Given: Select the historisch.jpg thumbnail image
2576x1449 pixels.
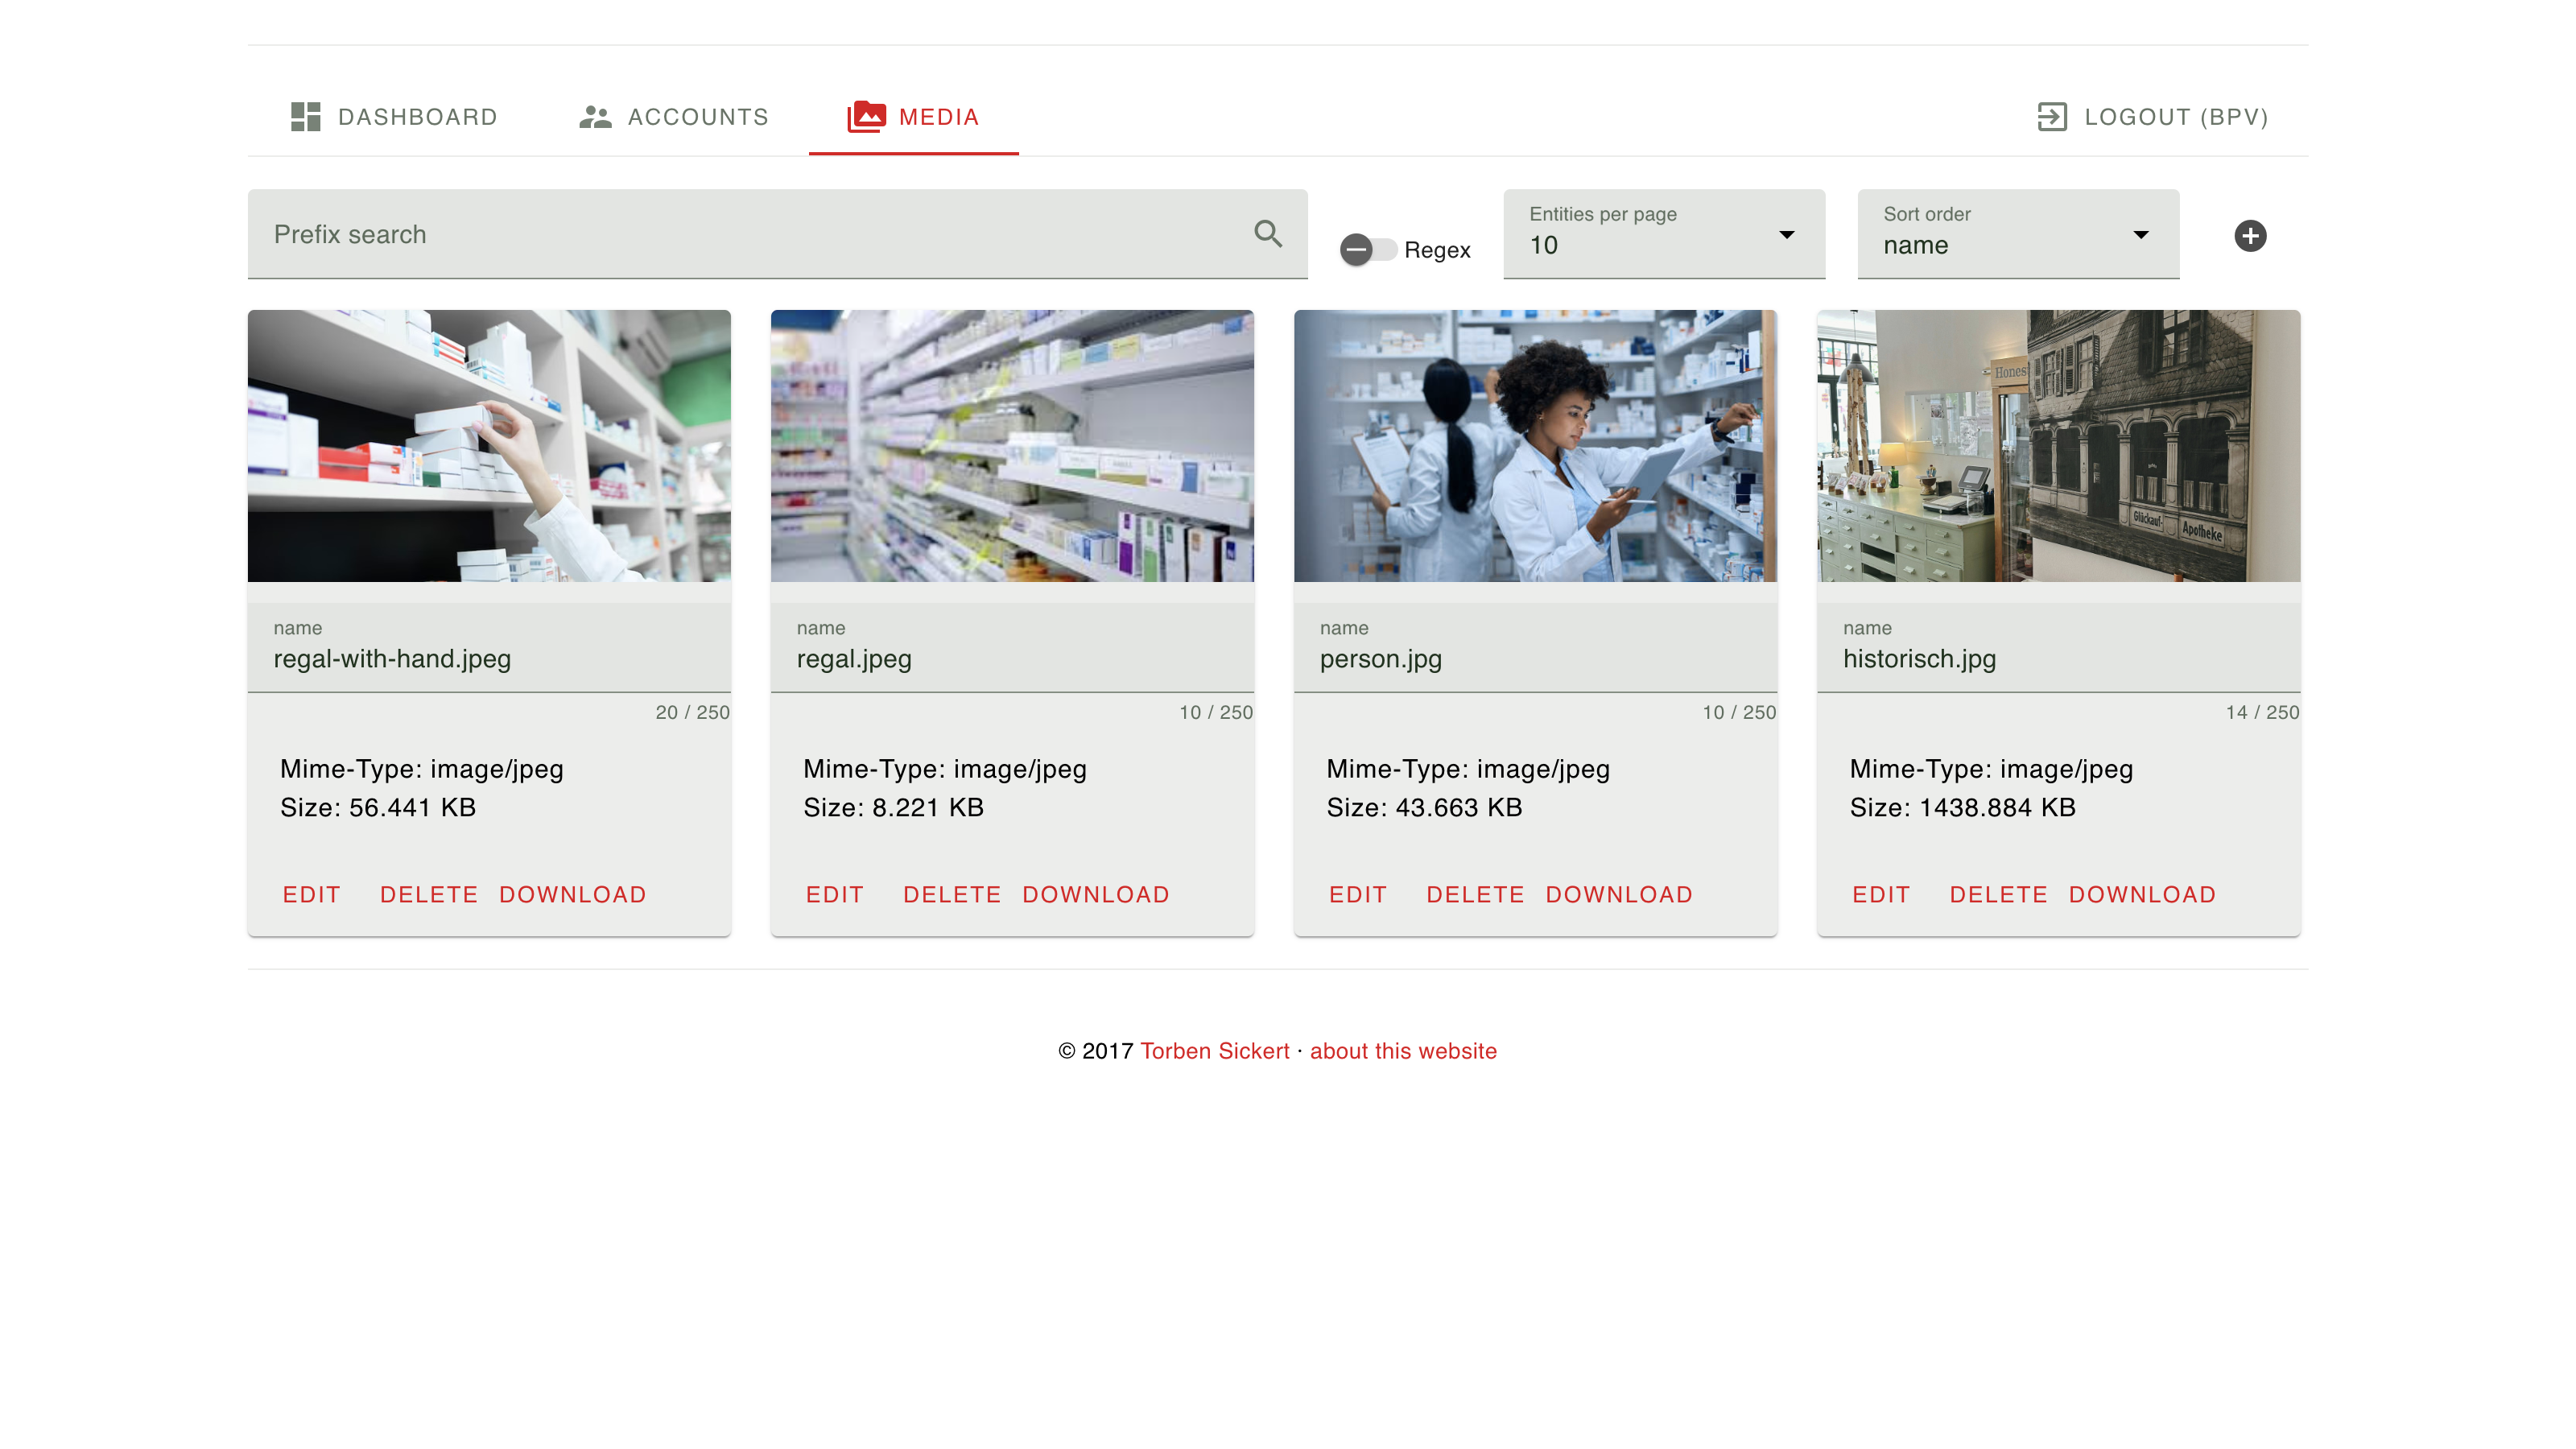Looking at the screenshot, I should (x=2058, y=446).
